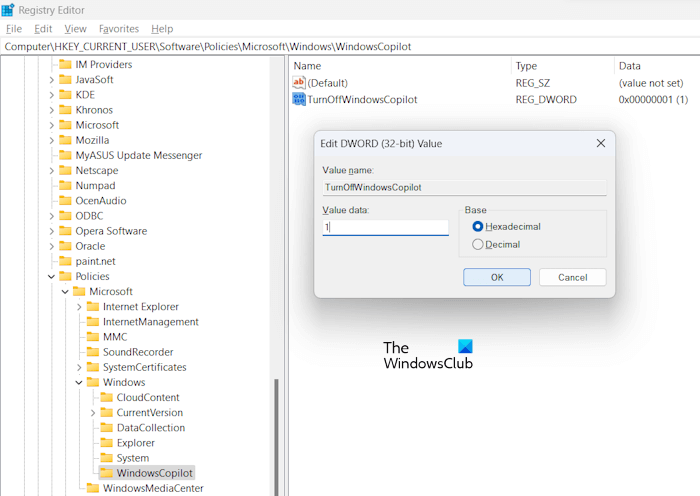Select the WindowsMediaCenter key
This screenshot has height=496, width=700.
(x=153, y=488)
